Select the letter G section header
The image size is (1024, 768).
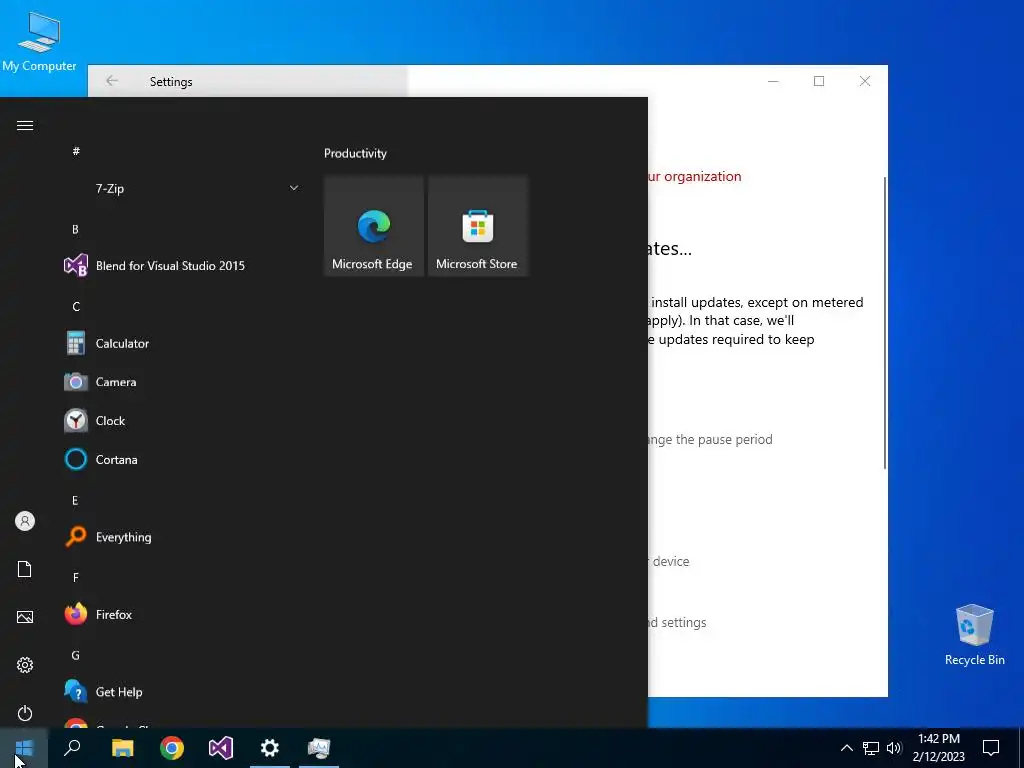[x=76, y=655]
